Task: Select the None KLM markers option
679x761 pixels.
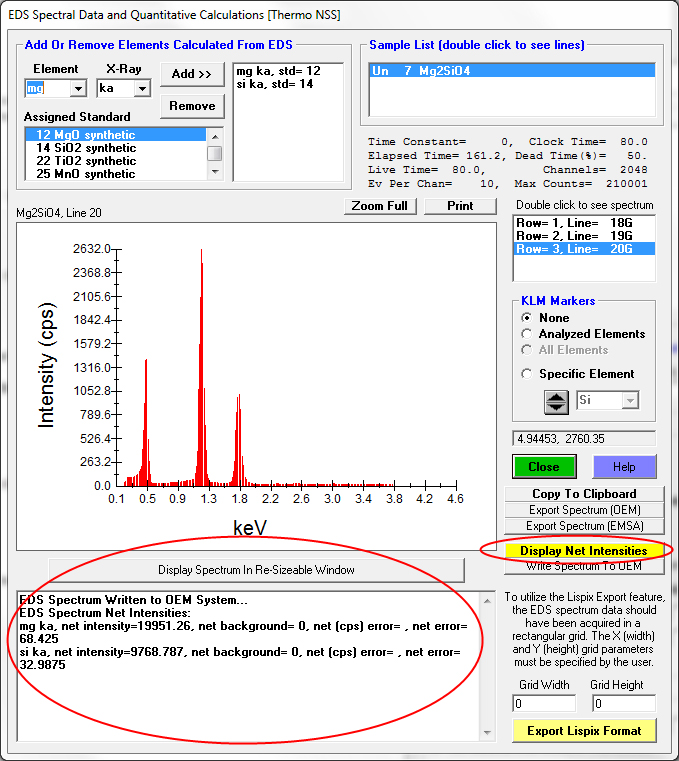Action: 527,318
